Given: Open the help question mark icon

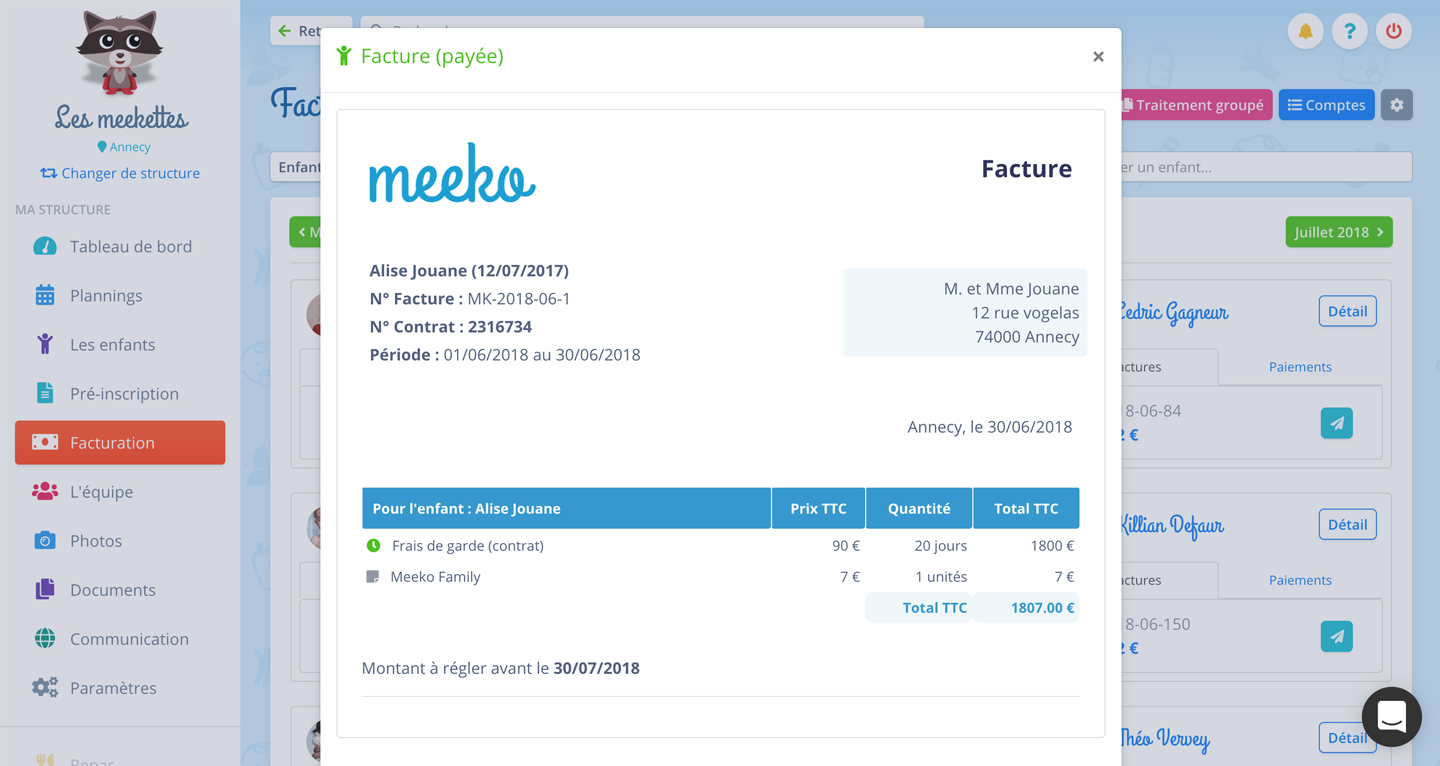Looking at the screenshot, I should [1349, 32].
